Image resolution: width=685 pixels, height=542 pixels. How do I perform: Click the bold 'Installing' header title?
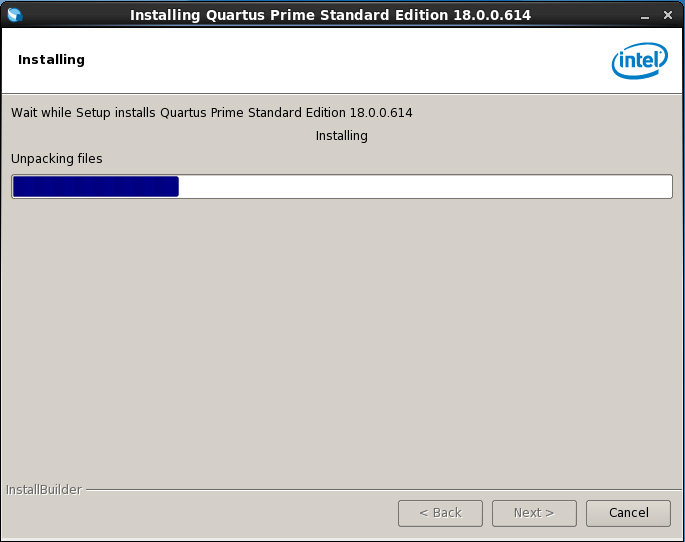tap(51, 60)
